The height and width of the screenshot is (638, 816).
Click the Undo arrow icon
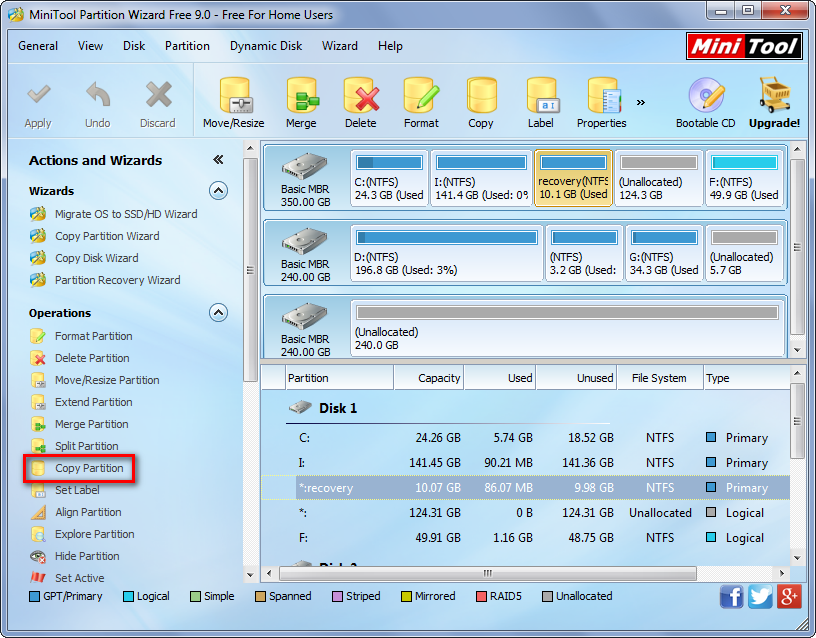(x=98, y=95)
